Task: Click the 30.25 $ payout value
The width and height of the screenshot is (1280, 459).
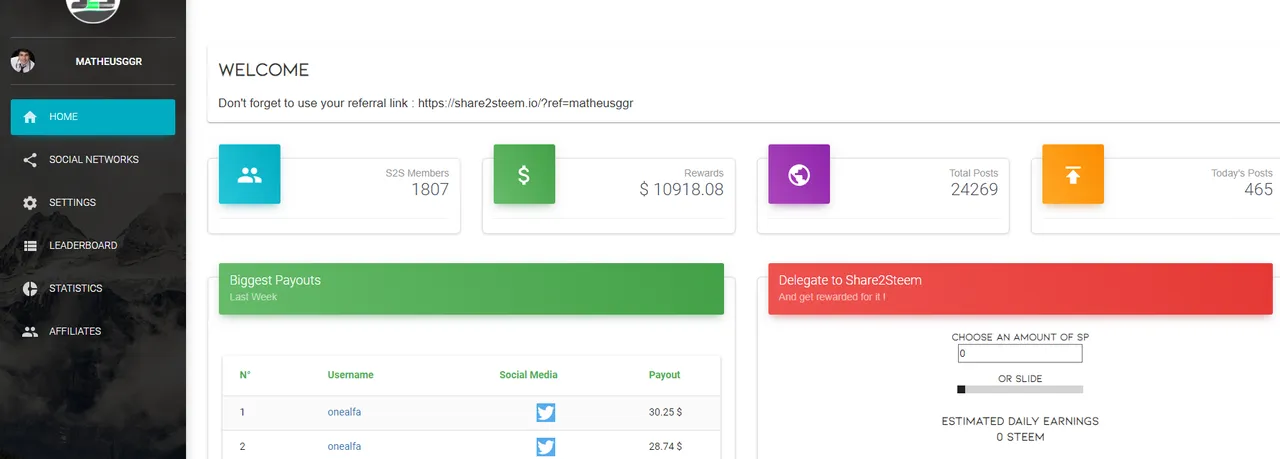Action: pyautogui.click(x=665, y=412)
